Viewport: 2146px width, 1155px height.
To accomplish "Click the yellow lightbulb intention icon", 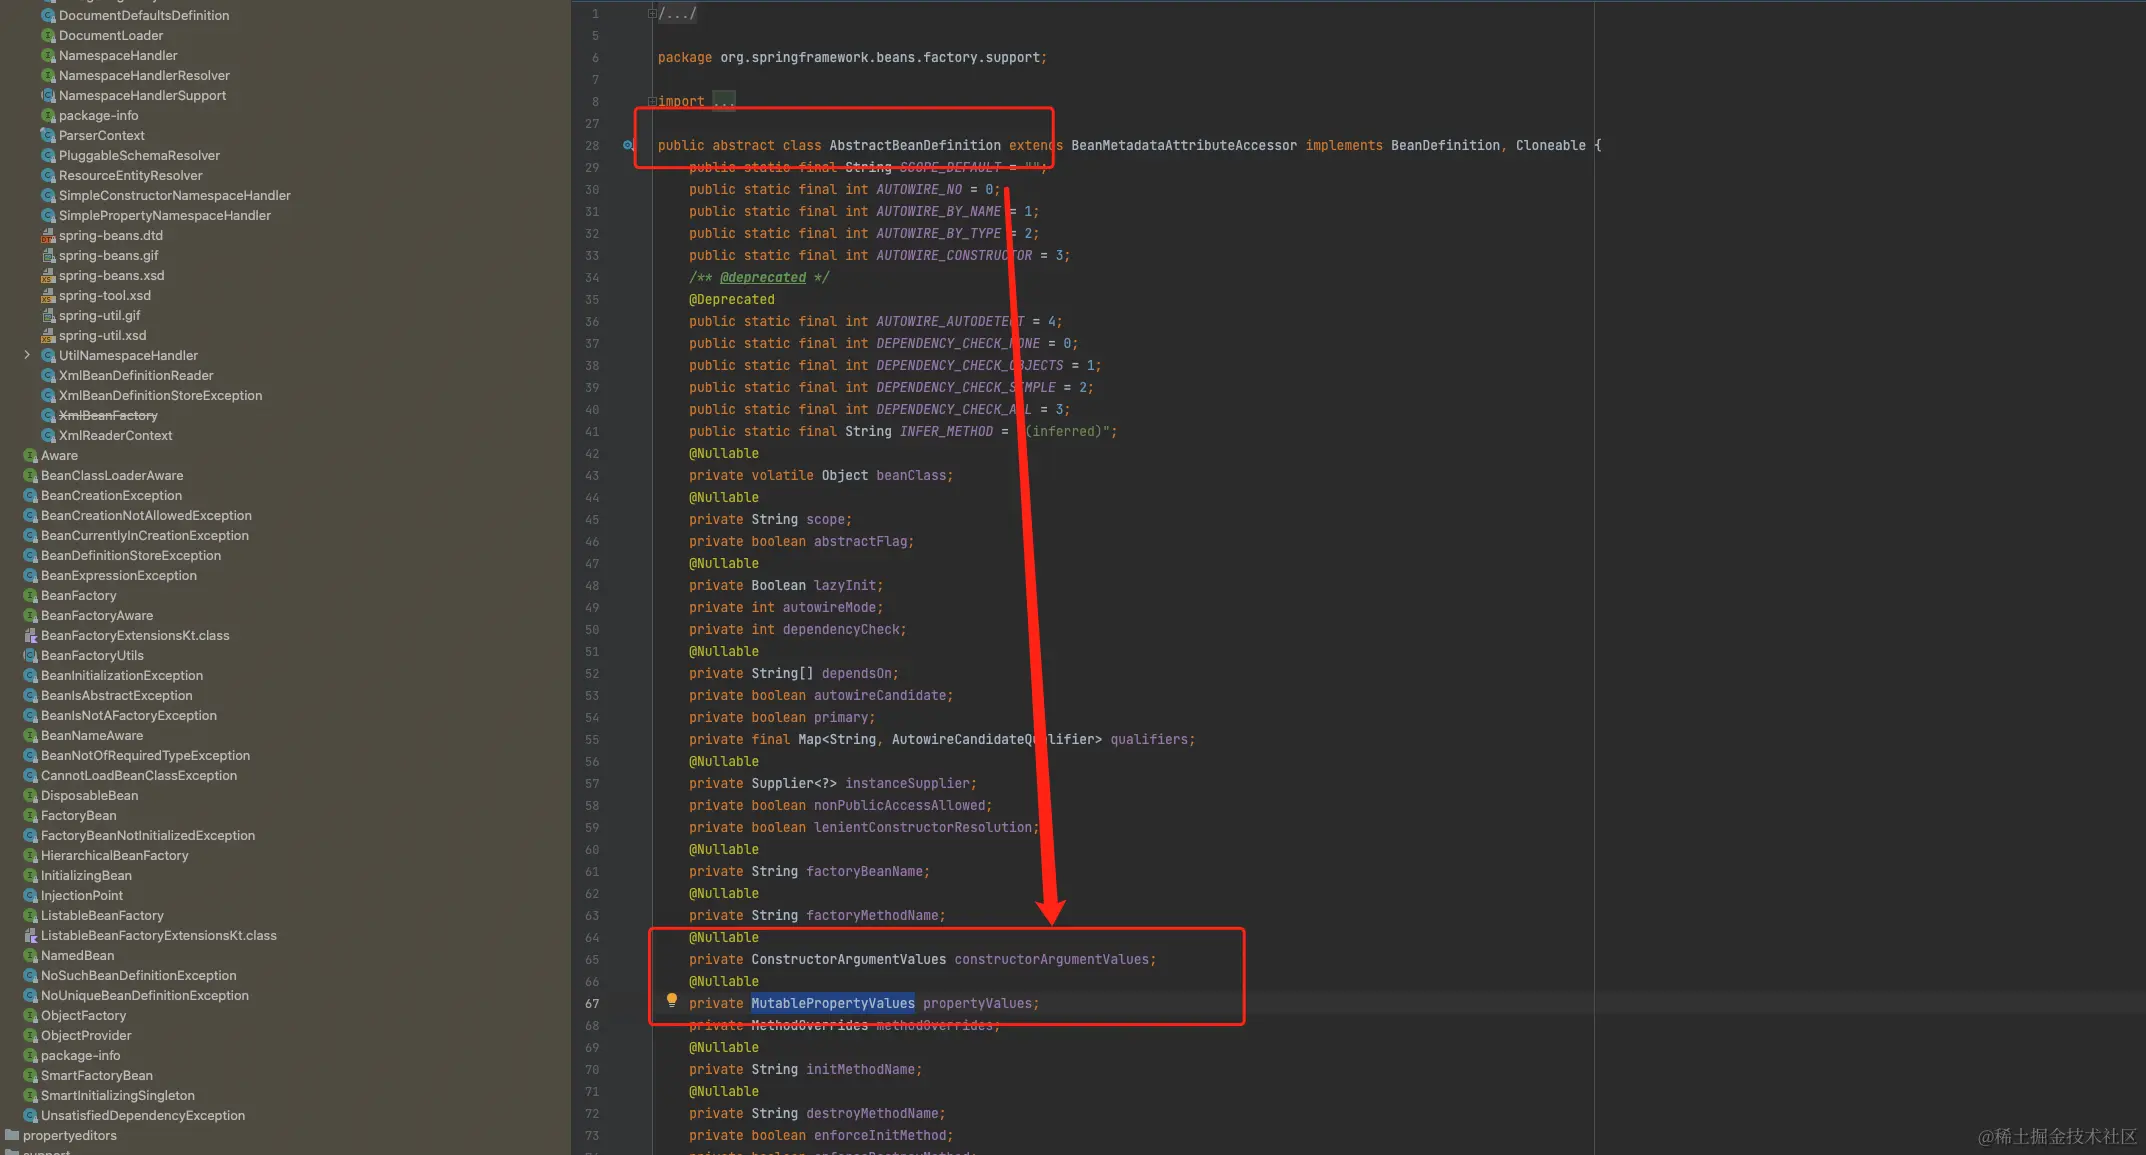I will coord(672,1000).
